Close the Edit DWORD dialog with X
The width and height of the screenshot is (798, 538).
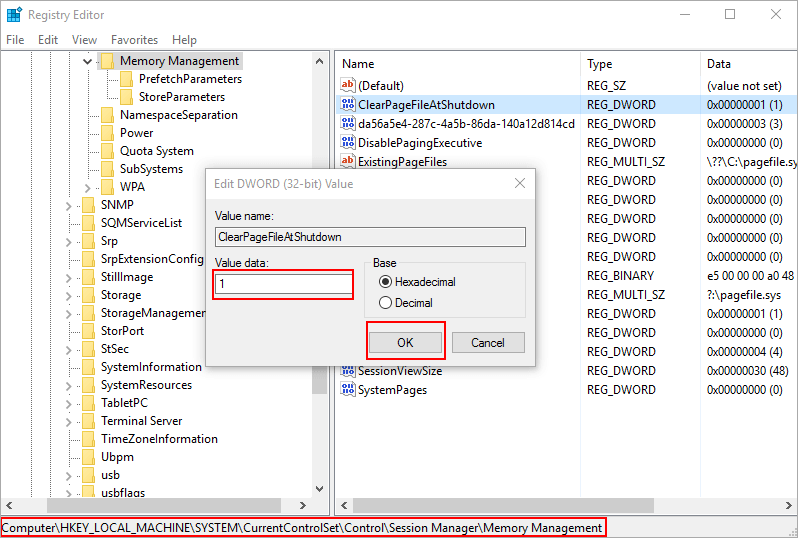[x=520, y=183]
